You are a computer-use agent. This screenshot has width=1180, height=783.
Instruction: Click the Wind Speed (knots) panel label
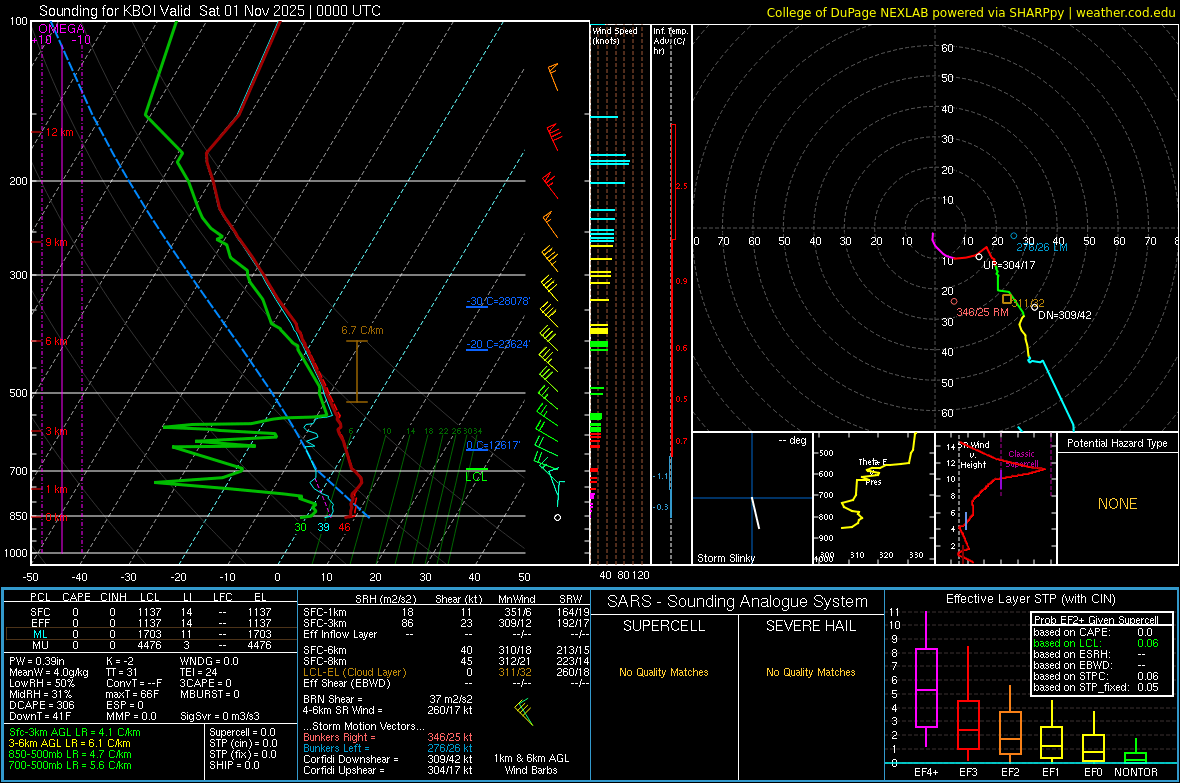pos(614,35)
